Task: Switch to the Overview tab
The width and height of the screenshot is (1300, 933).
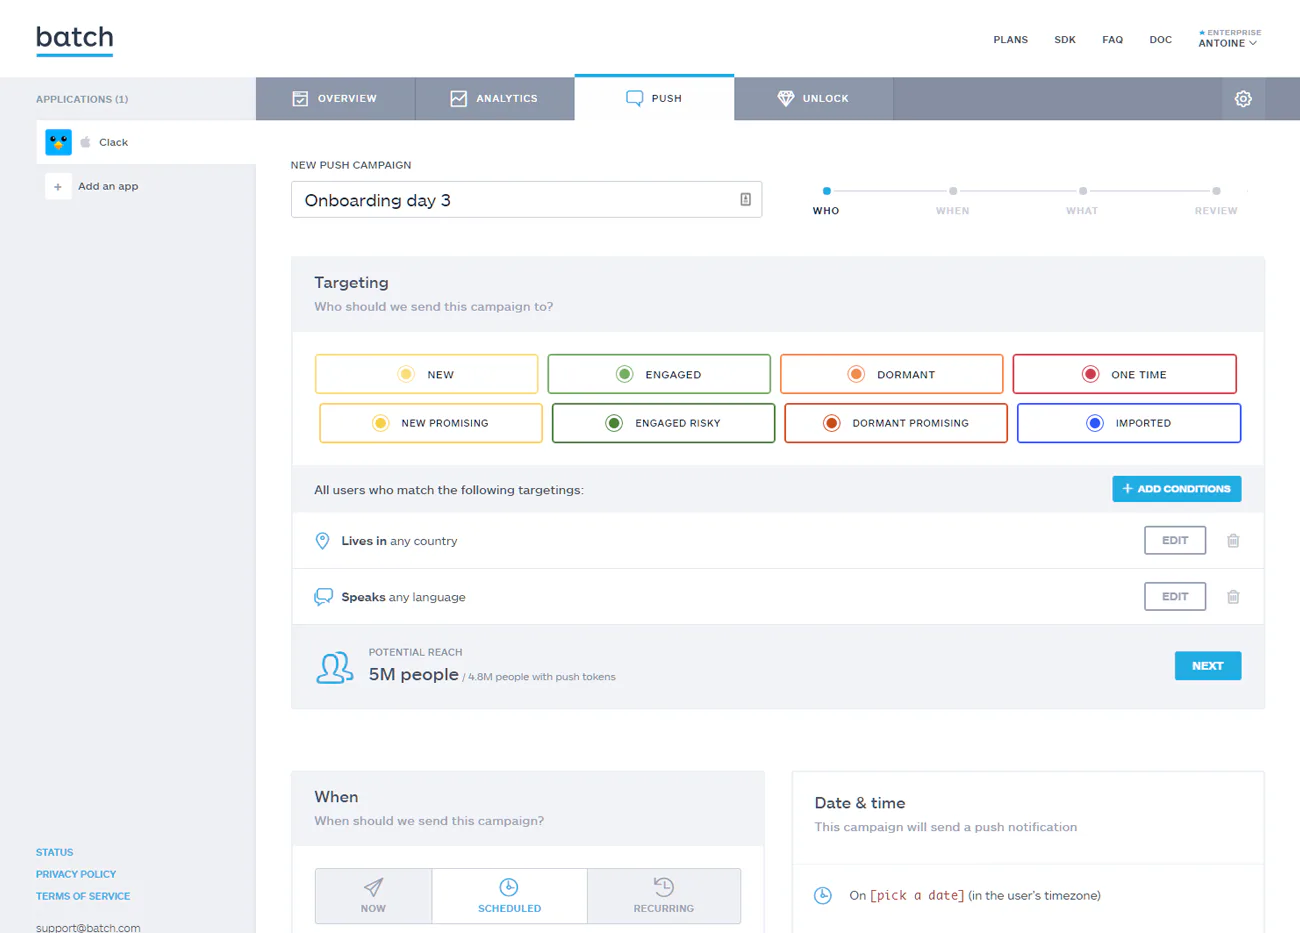Action: coord(335,99)
